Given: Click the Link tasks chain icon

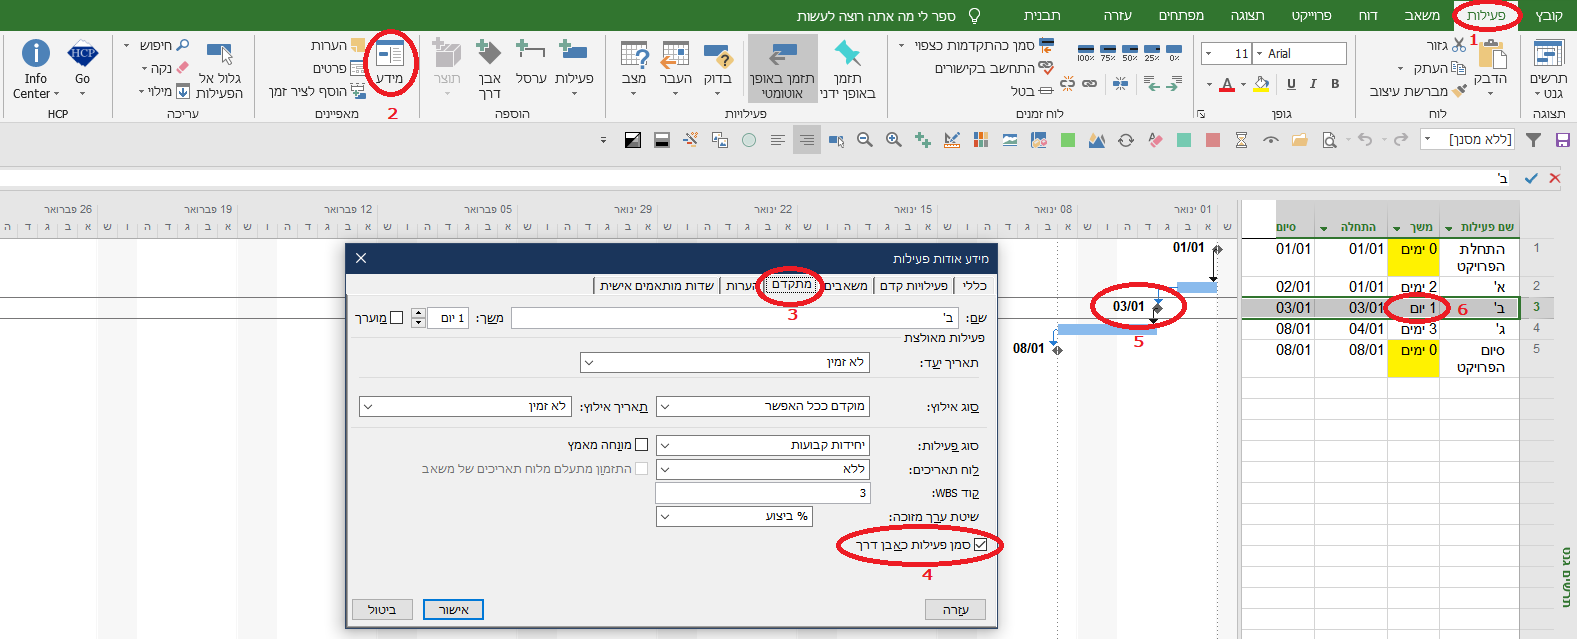Looking at the screenshot, I should pyautogui.click(x=1089, y=84).
